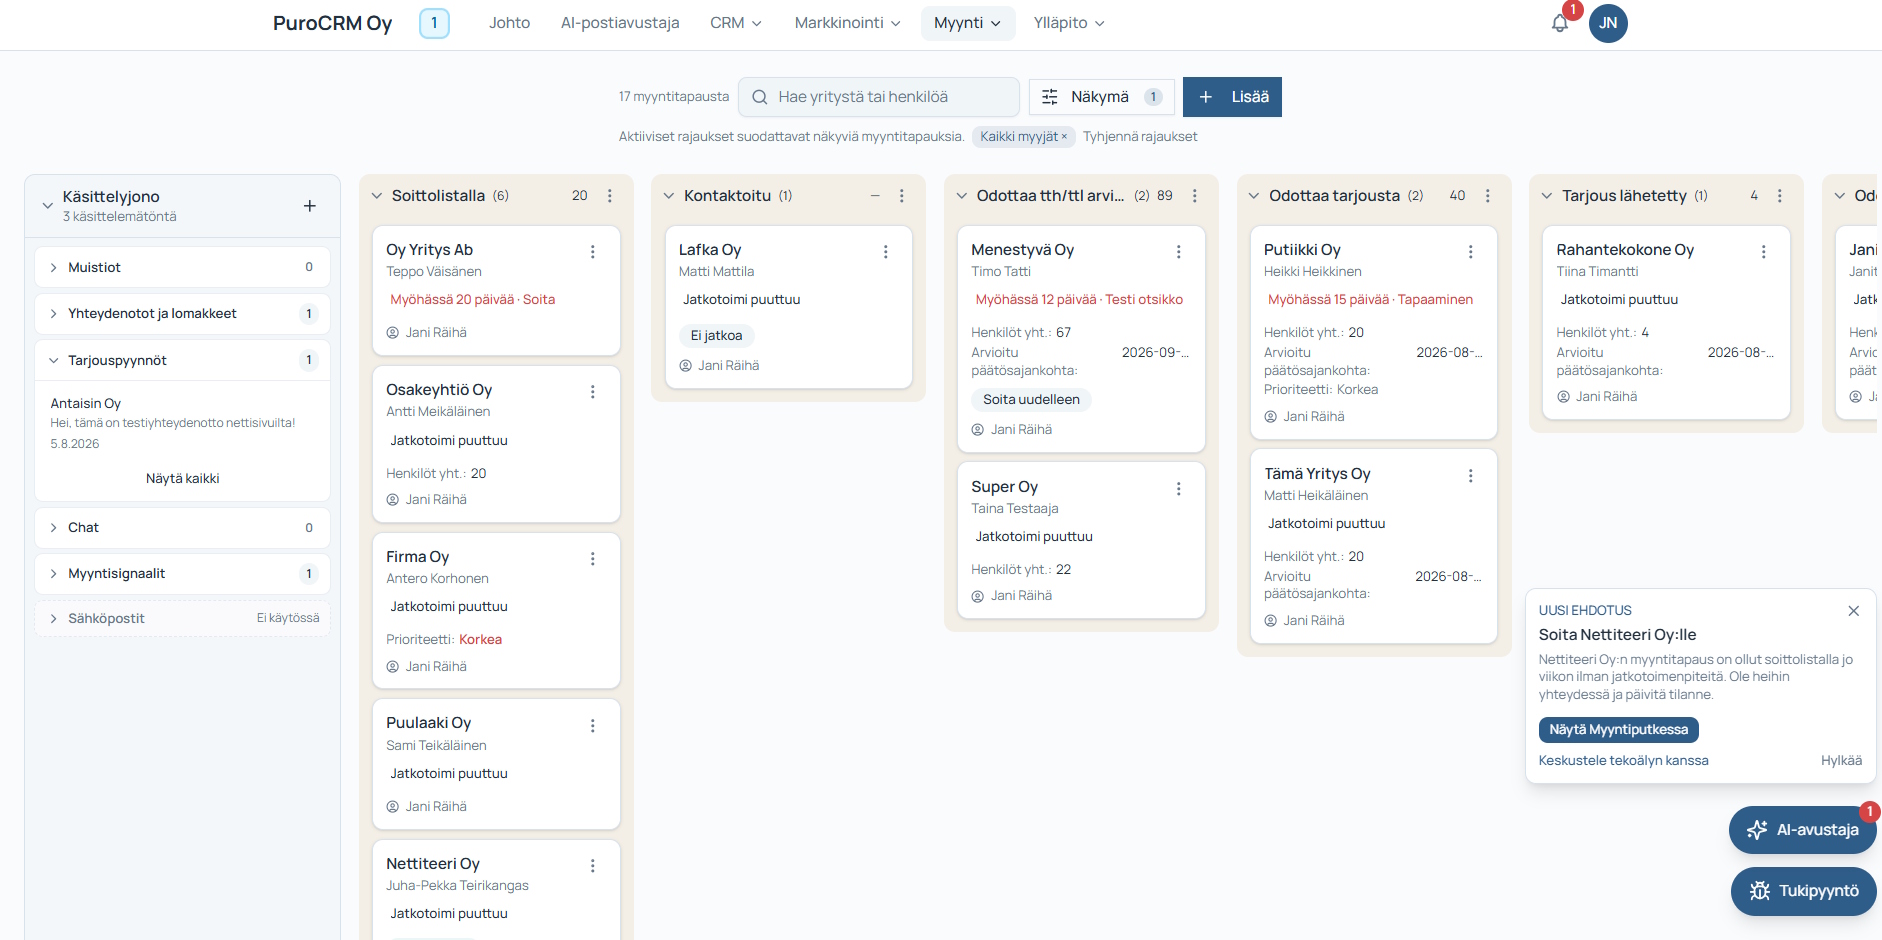Collapse the Käsittelyjono panel
The image size is (1882, 940).
[x=47, y=206]
